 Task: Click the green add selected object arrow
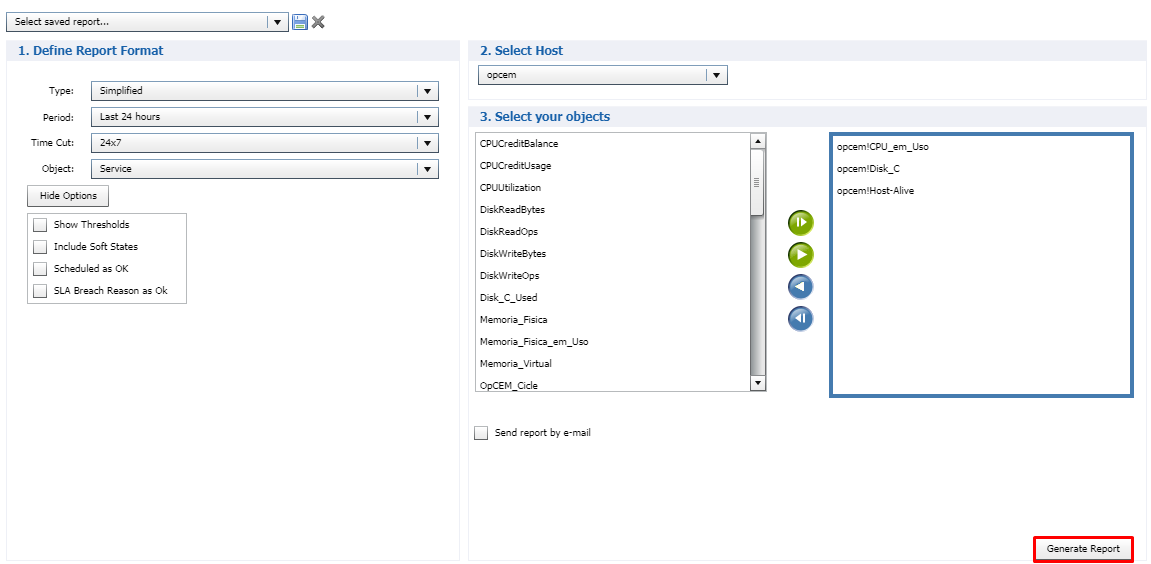[x=800, y=254]
